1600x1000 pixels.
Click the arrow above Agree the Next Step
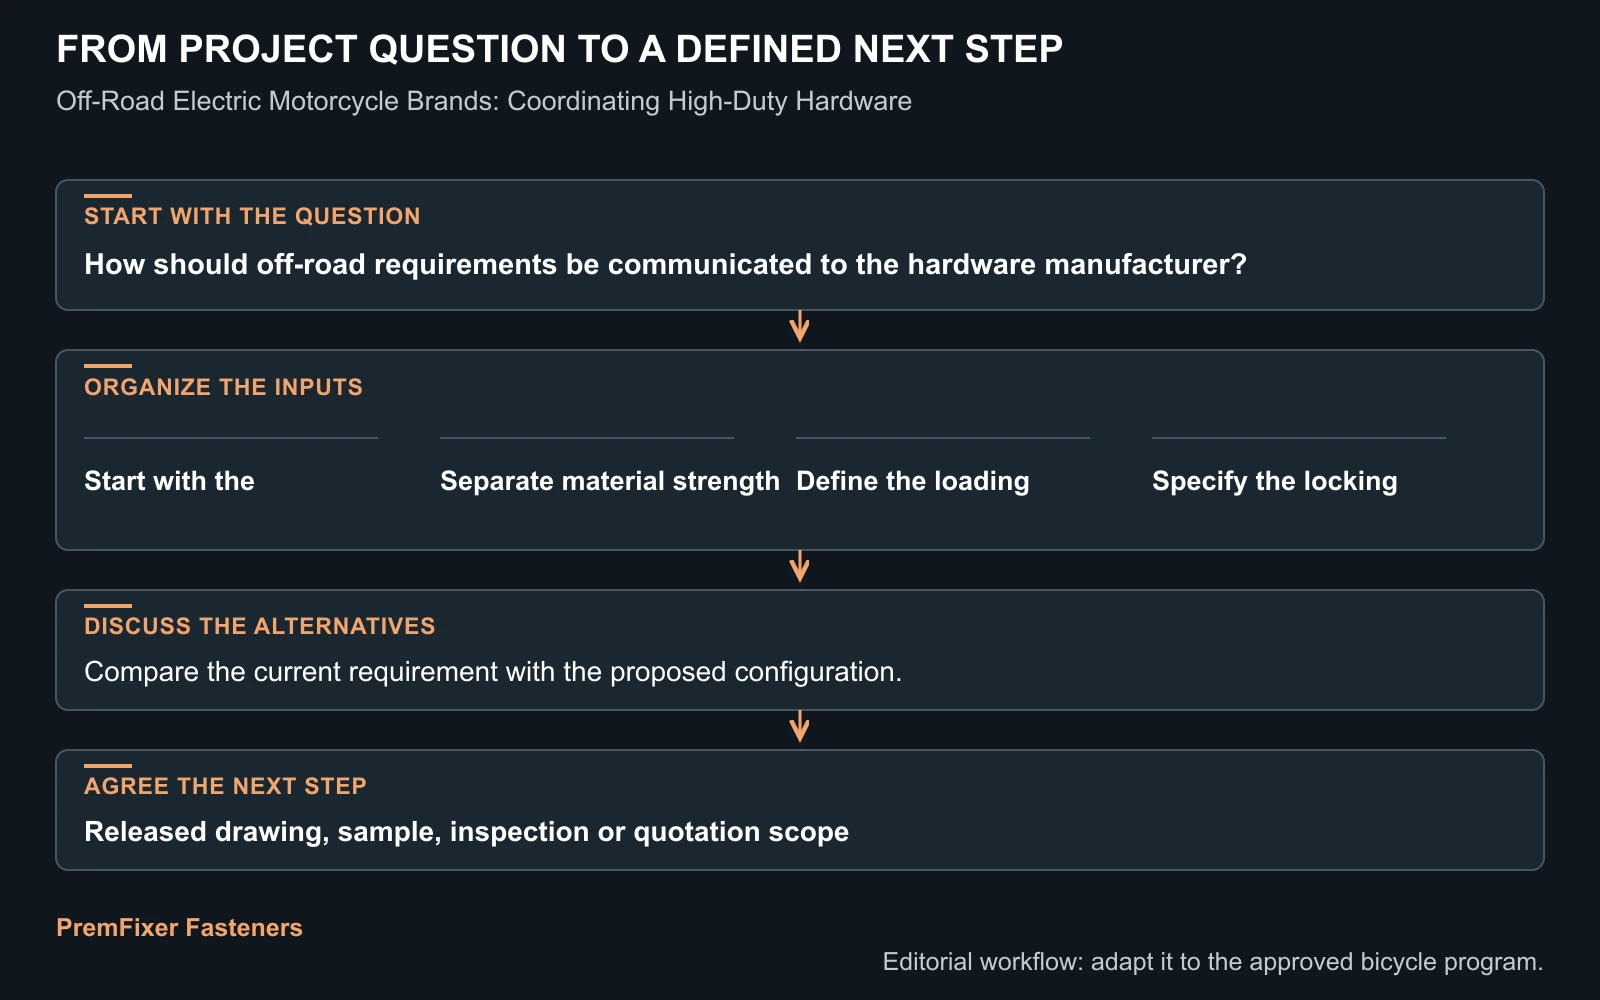[x=799, y=727]
